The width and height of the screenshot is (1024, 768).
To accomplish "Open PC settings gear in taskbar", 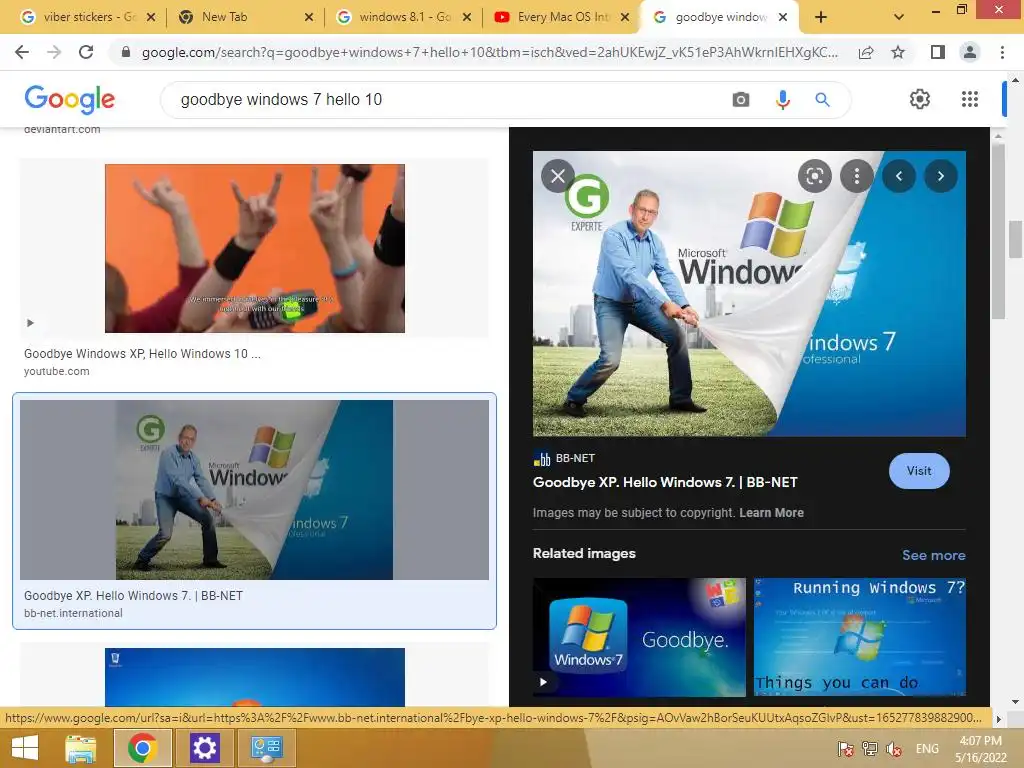I will (204, 748).
